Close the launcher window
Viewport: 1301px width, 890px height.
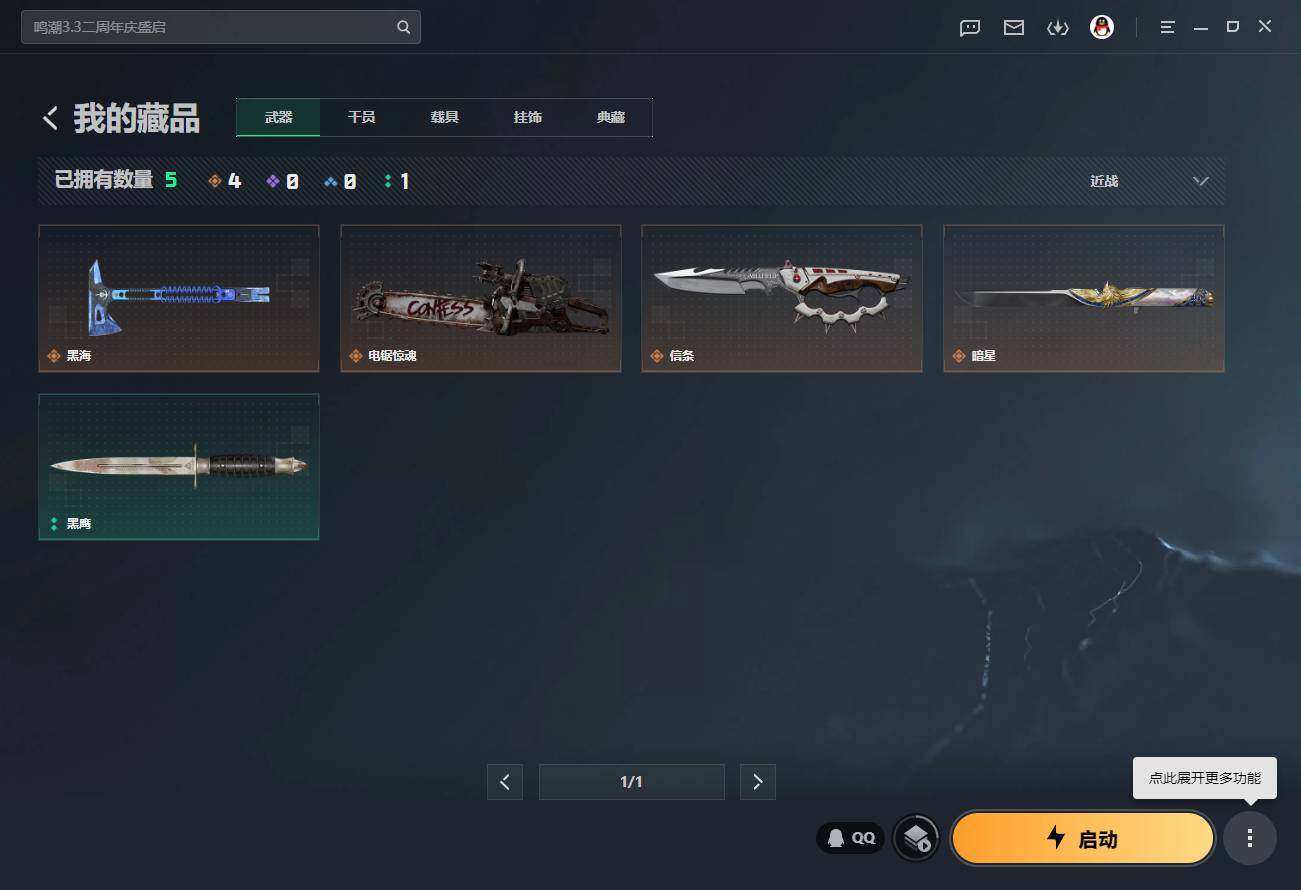pyautogui.click(x=1265, y=27)
